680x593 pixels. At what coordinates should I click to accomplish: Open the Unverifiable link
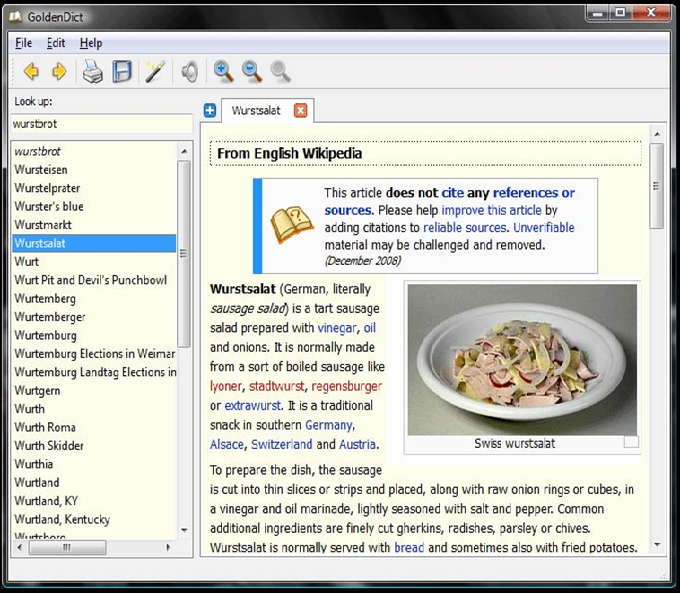tap(544, 228)
